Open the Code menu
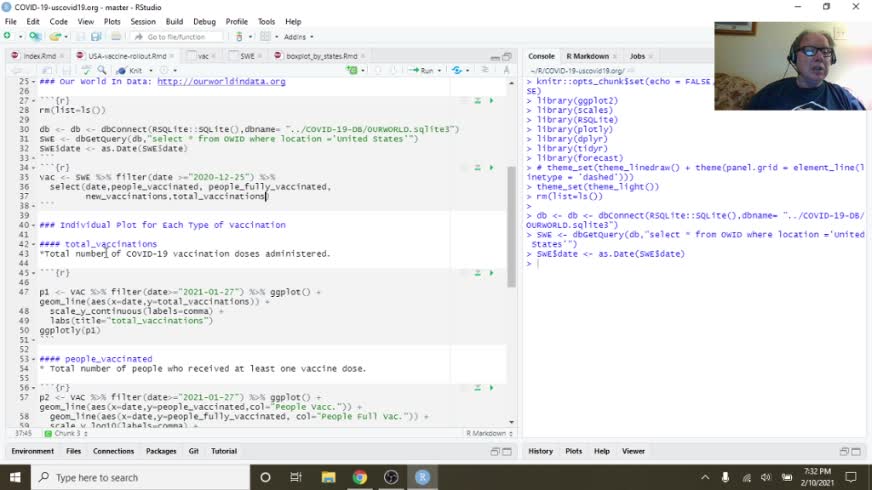The width and height of the screenshot is (872, 490). coord(58,22)
